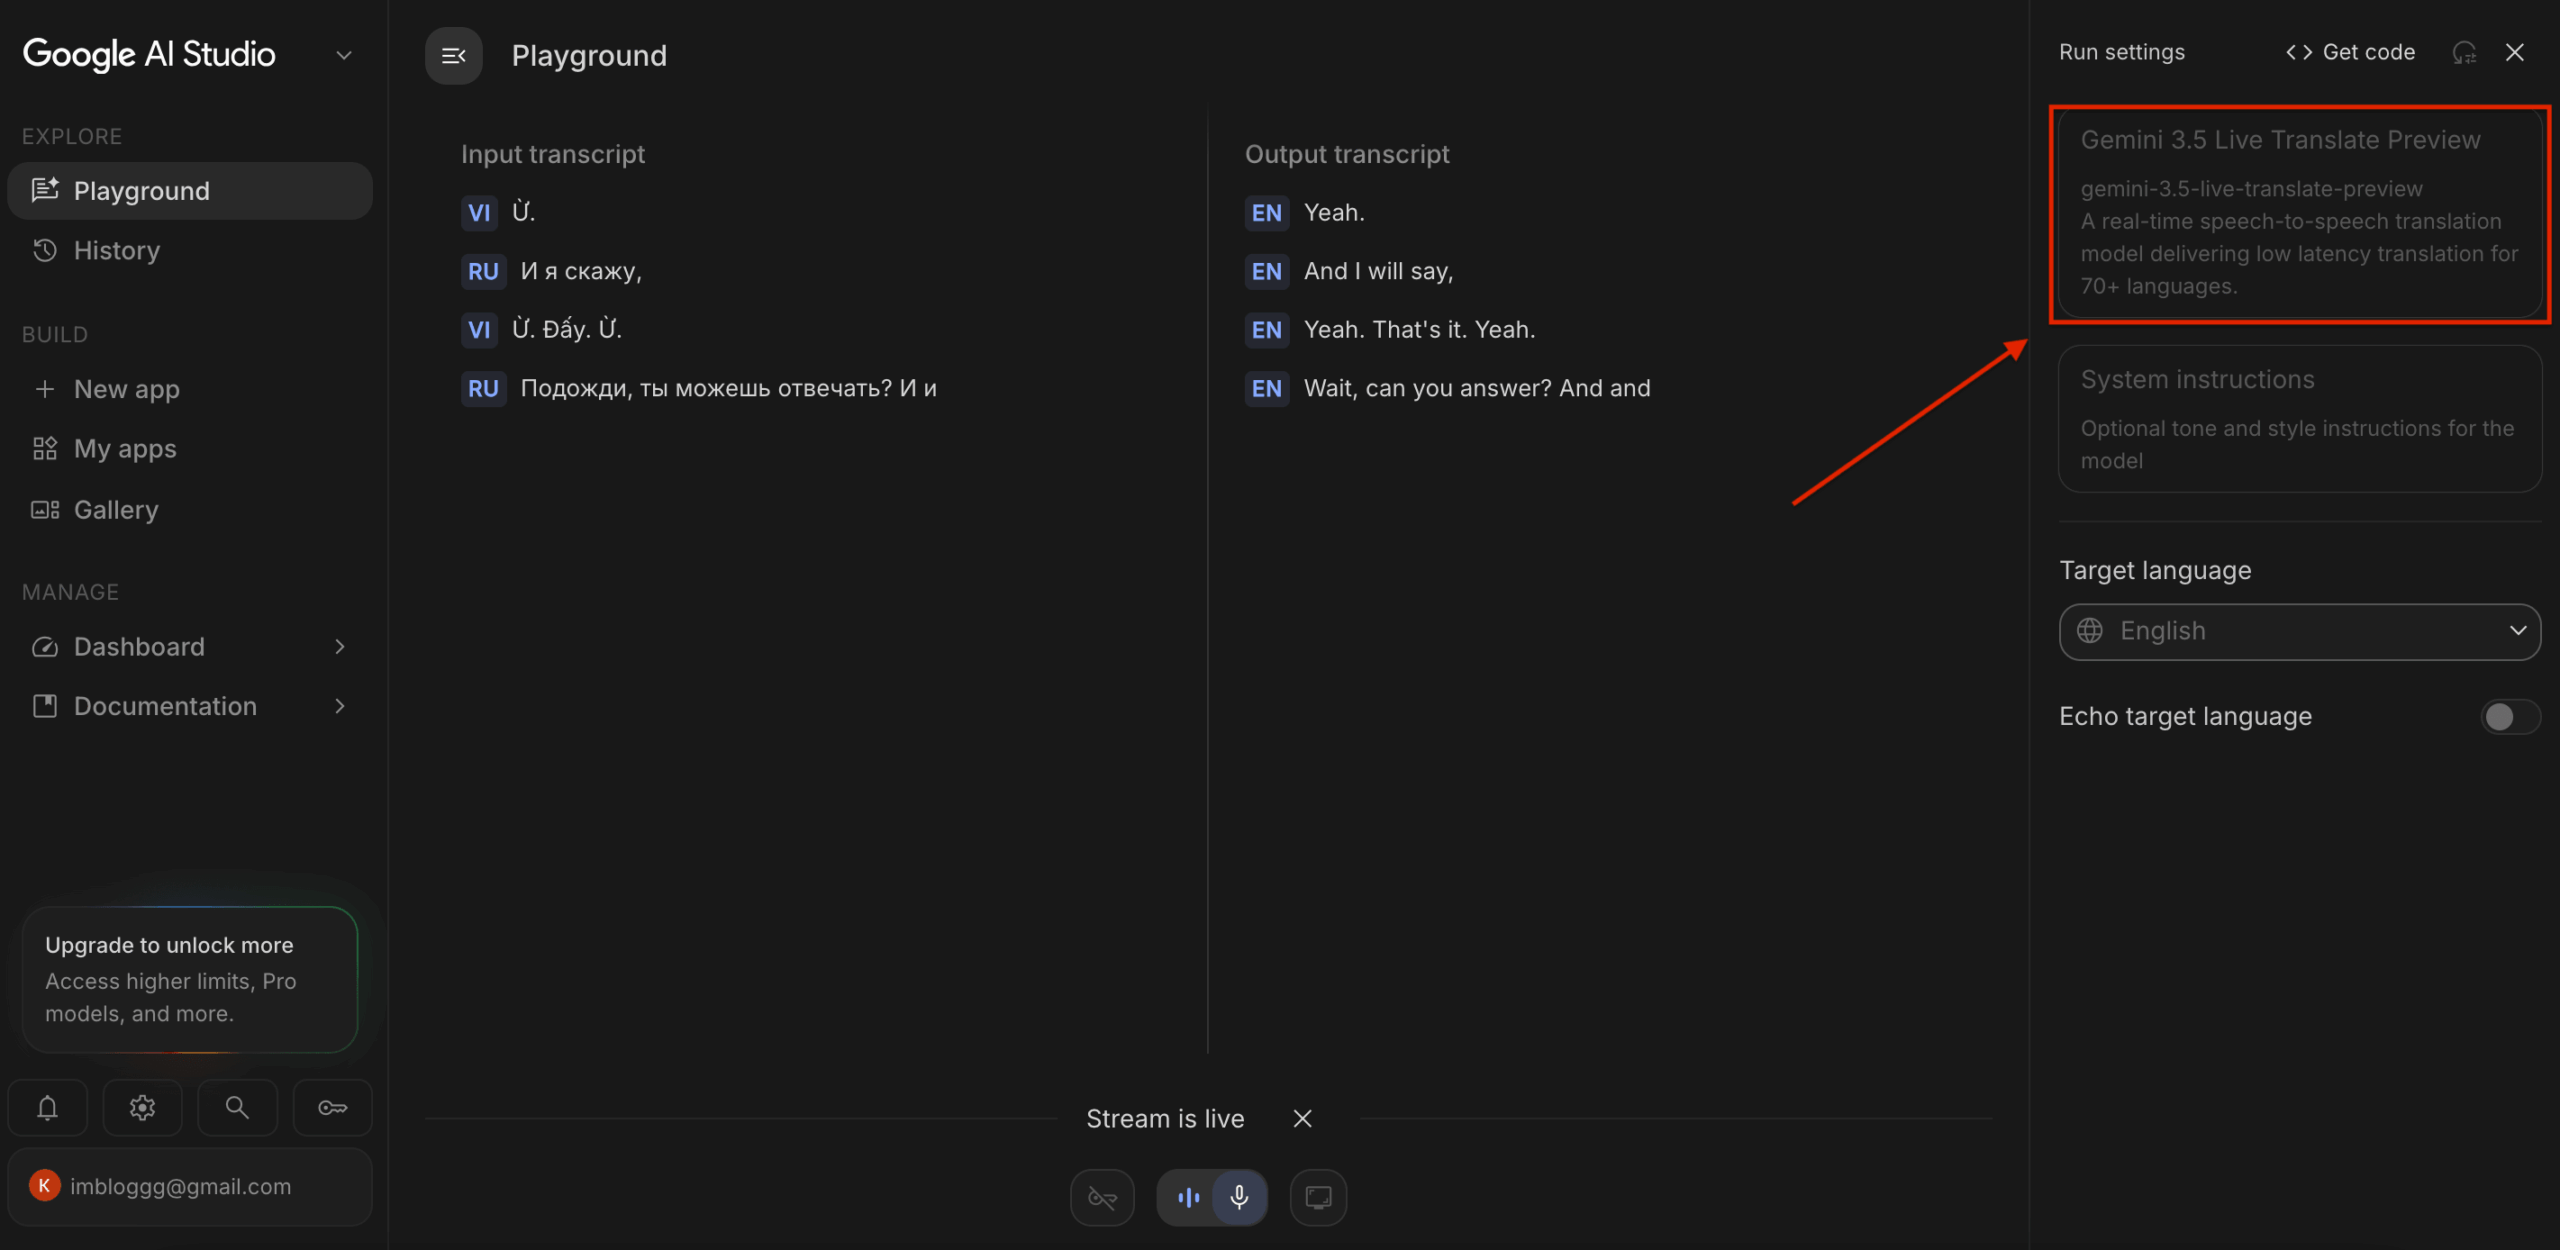
Task: Click the Documentation book icon
Action: 45,706
